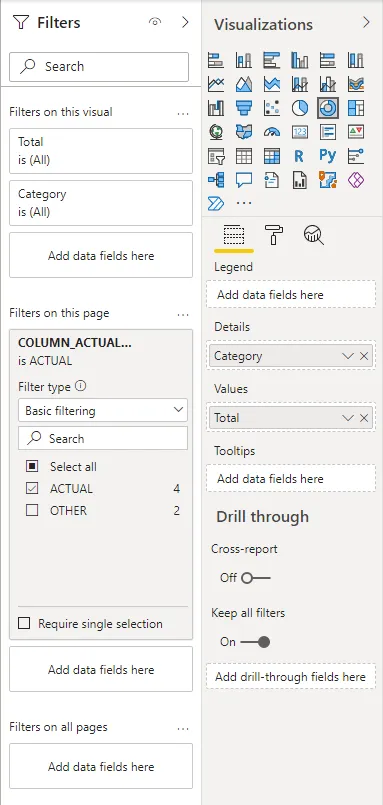Uncheck the ACTUAL filter value

(x=32, y=488)
